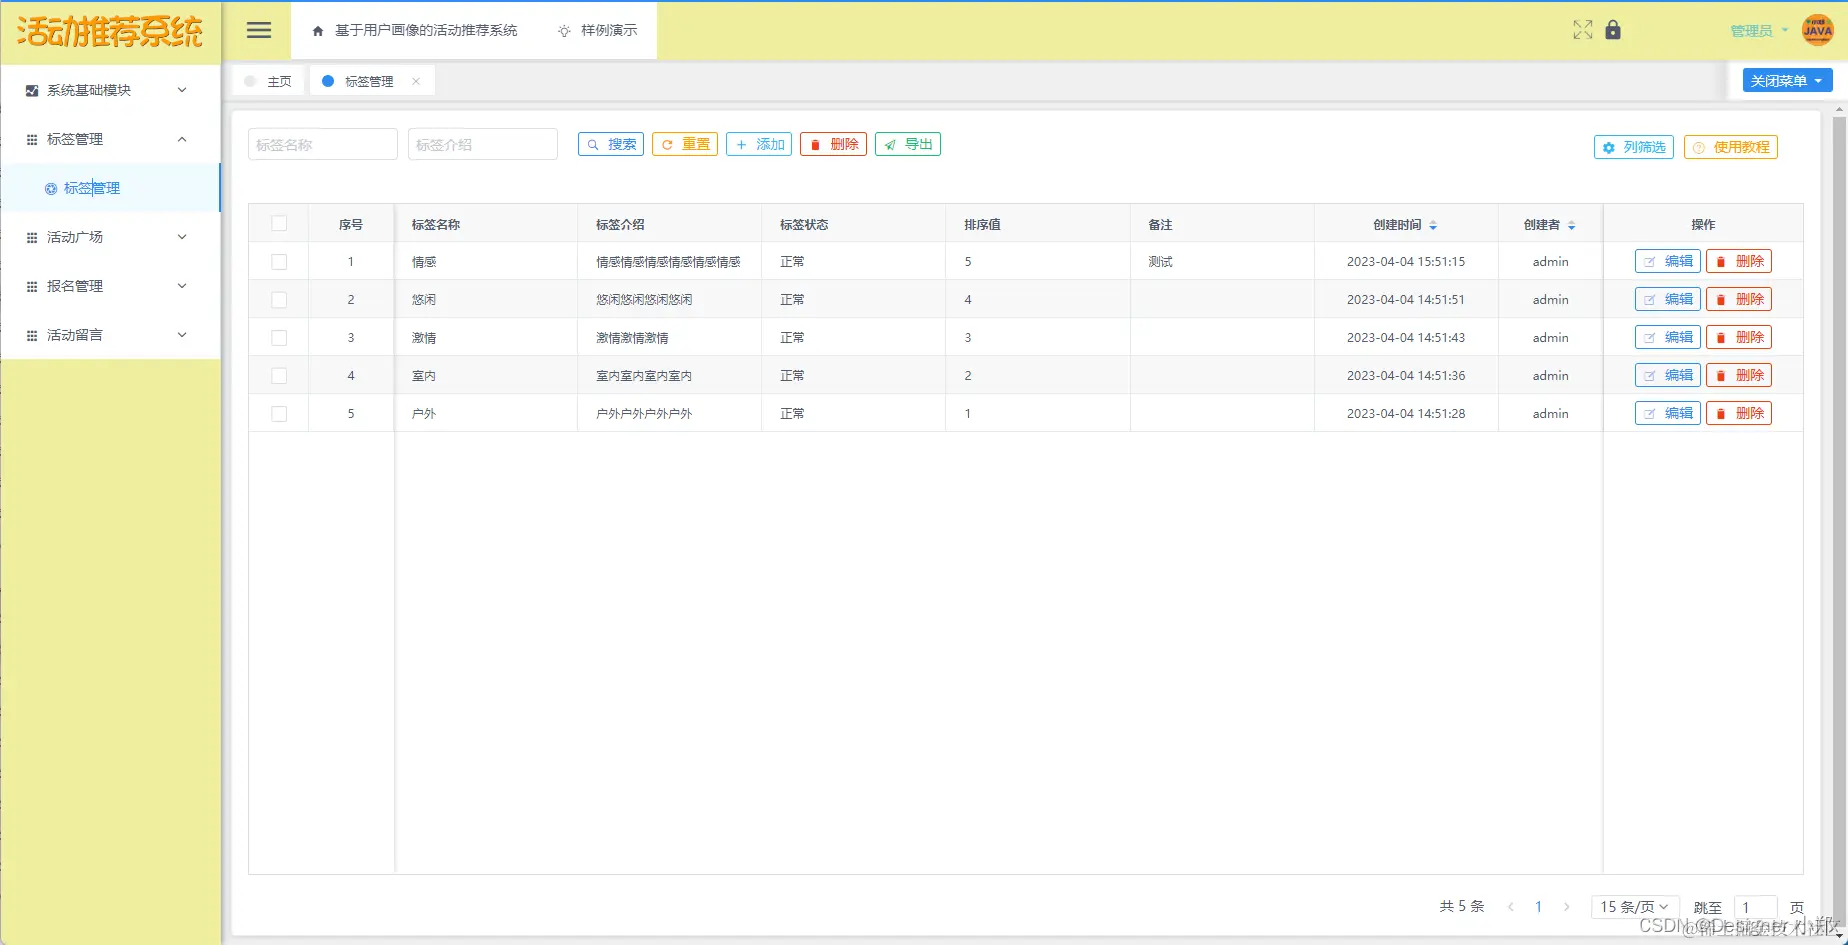Screen dimensions: 1848x945
Task: Focus the 标签介绍 input field
Action: pos(483,144)
